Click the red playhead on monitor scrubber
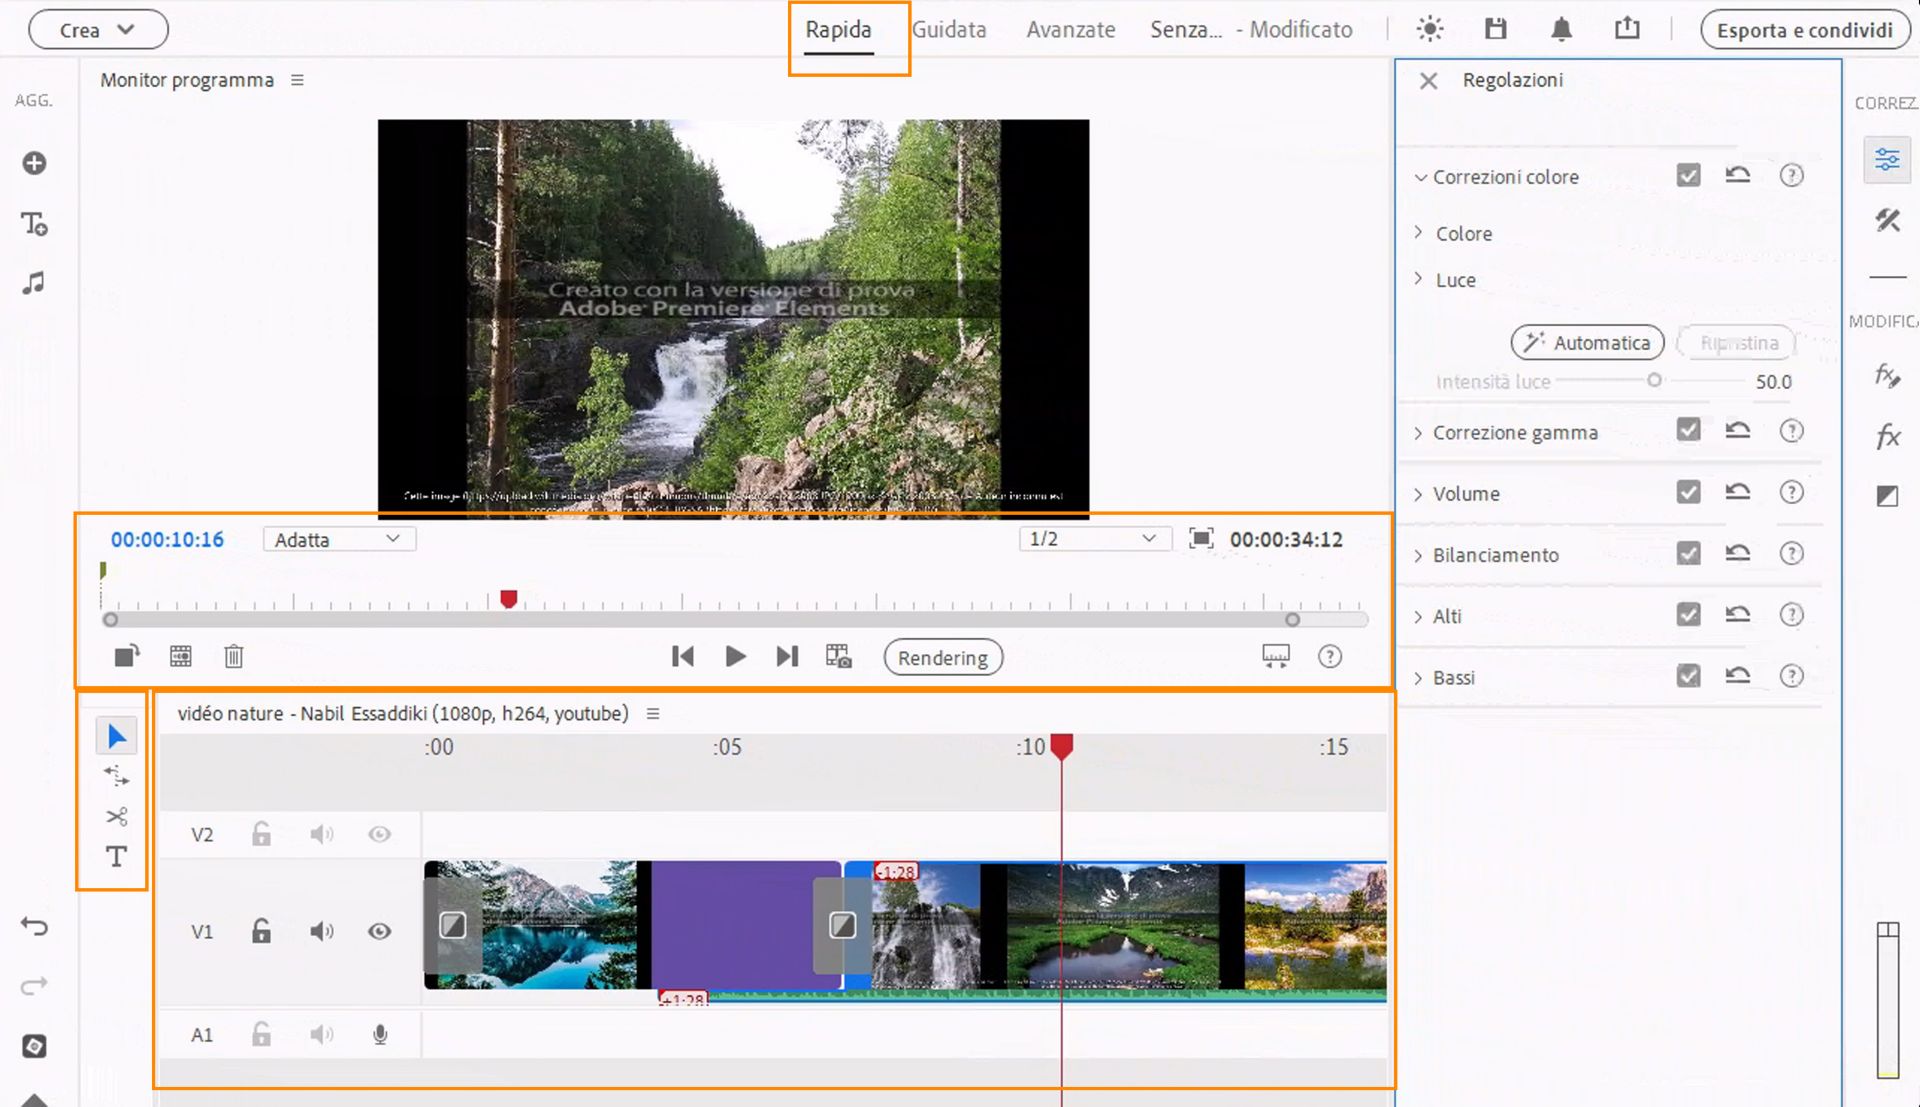The image size is (1920, 1107). [x=508, y=599]
